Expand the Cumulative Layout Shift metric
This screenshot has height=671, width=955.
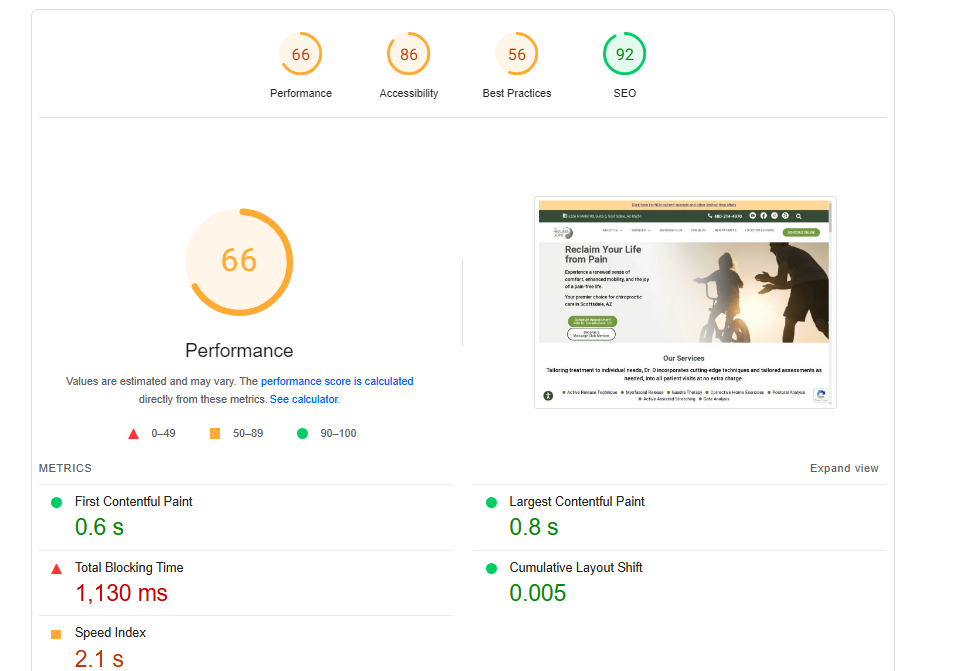(x=576, y=567)
